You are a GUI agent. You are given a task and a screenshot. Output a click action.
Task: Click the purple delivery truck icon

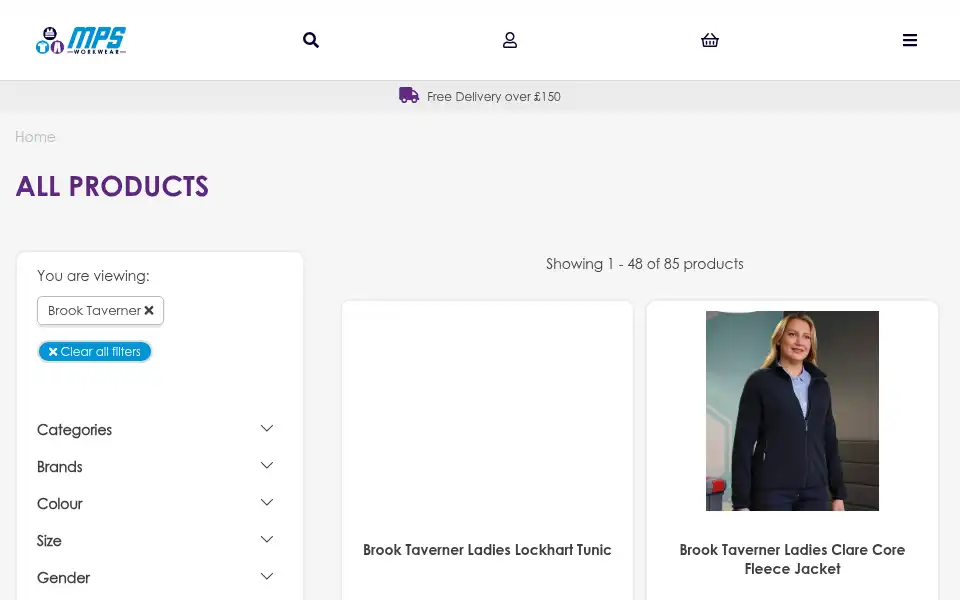pos(409,96)
